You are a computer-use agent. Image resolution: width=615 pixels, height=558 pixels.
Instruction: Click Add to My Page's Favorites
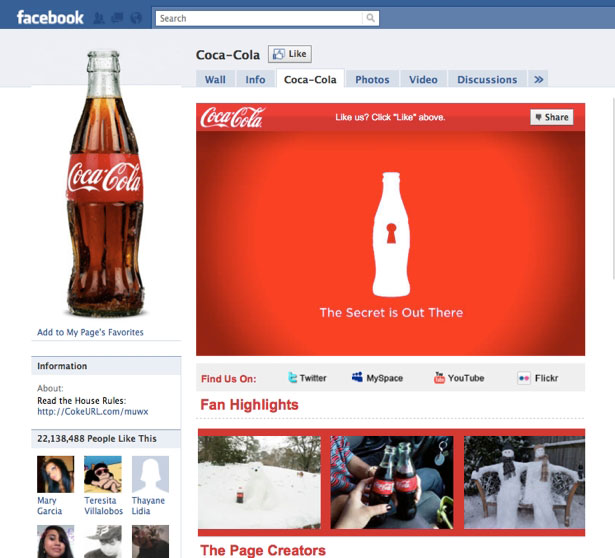point(90,332)
